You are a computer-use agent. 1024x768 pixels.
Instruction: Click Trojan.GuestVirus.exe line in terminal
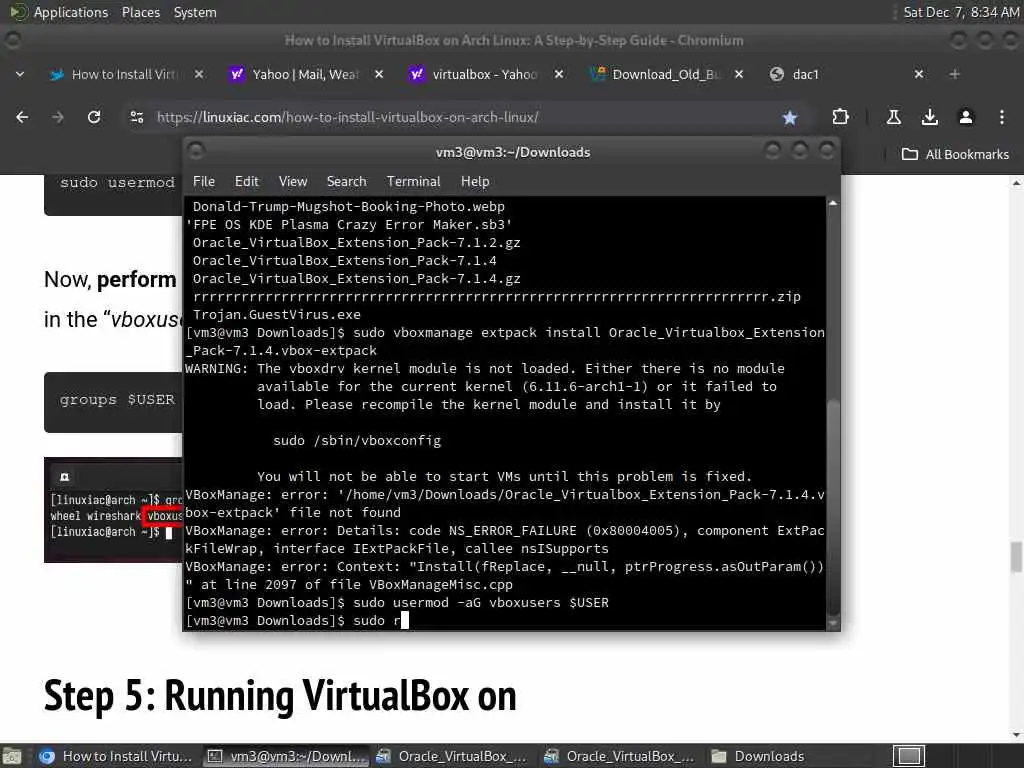pos(277,314)
